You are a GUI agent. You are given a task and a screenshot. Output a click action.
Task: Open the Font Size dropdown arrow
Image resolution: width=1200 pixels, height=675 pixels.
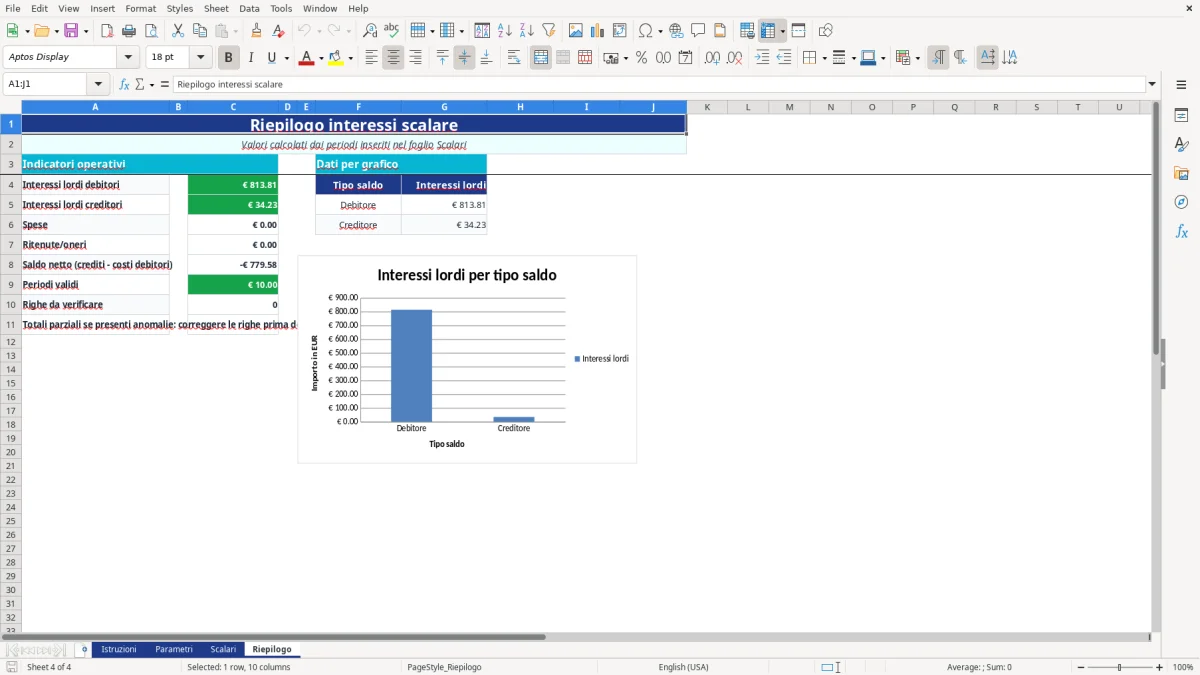point(201,58)
